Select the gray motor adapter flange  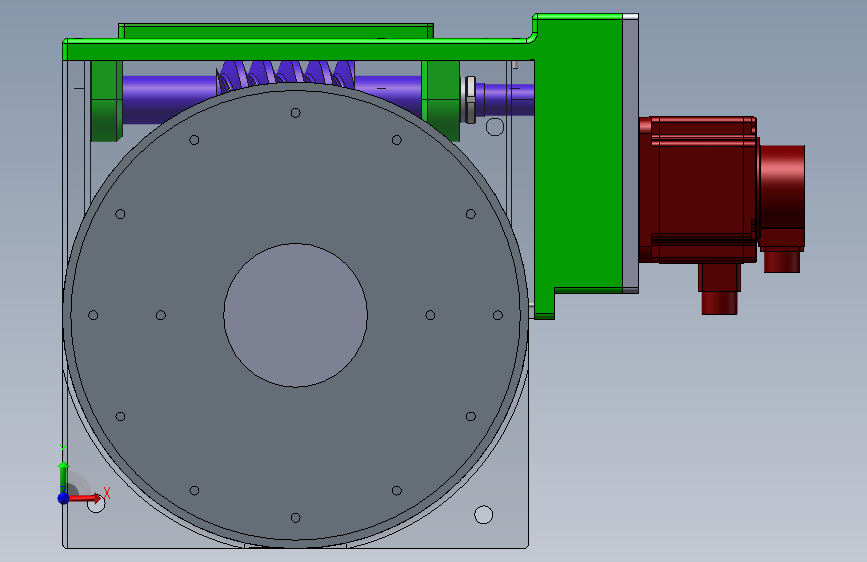(x=631, y=154)
